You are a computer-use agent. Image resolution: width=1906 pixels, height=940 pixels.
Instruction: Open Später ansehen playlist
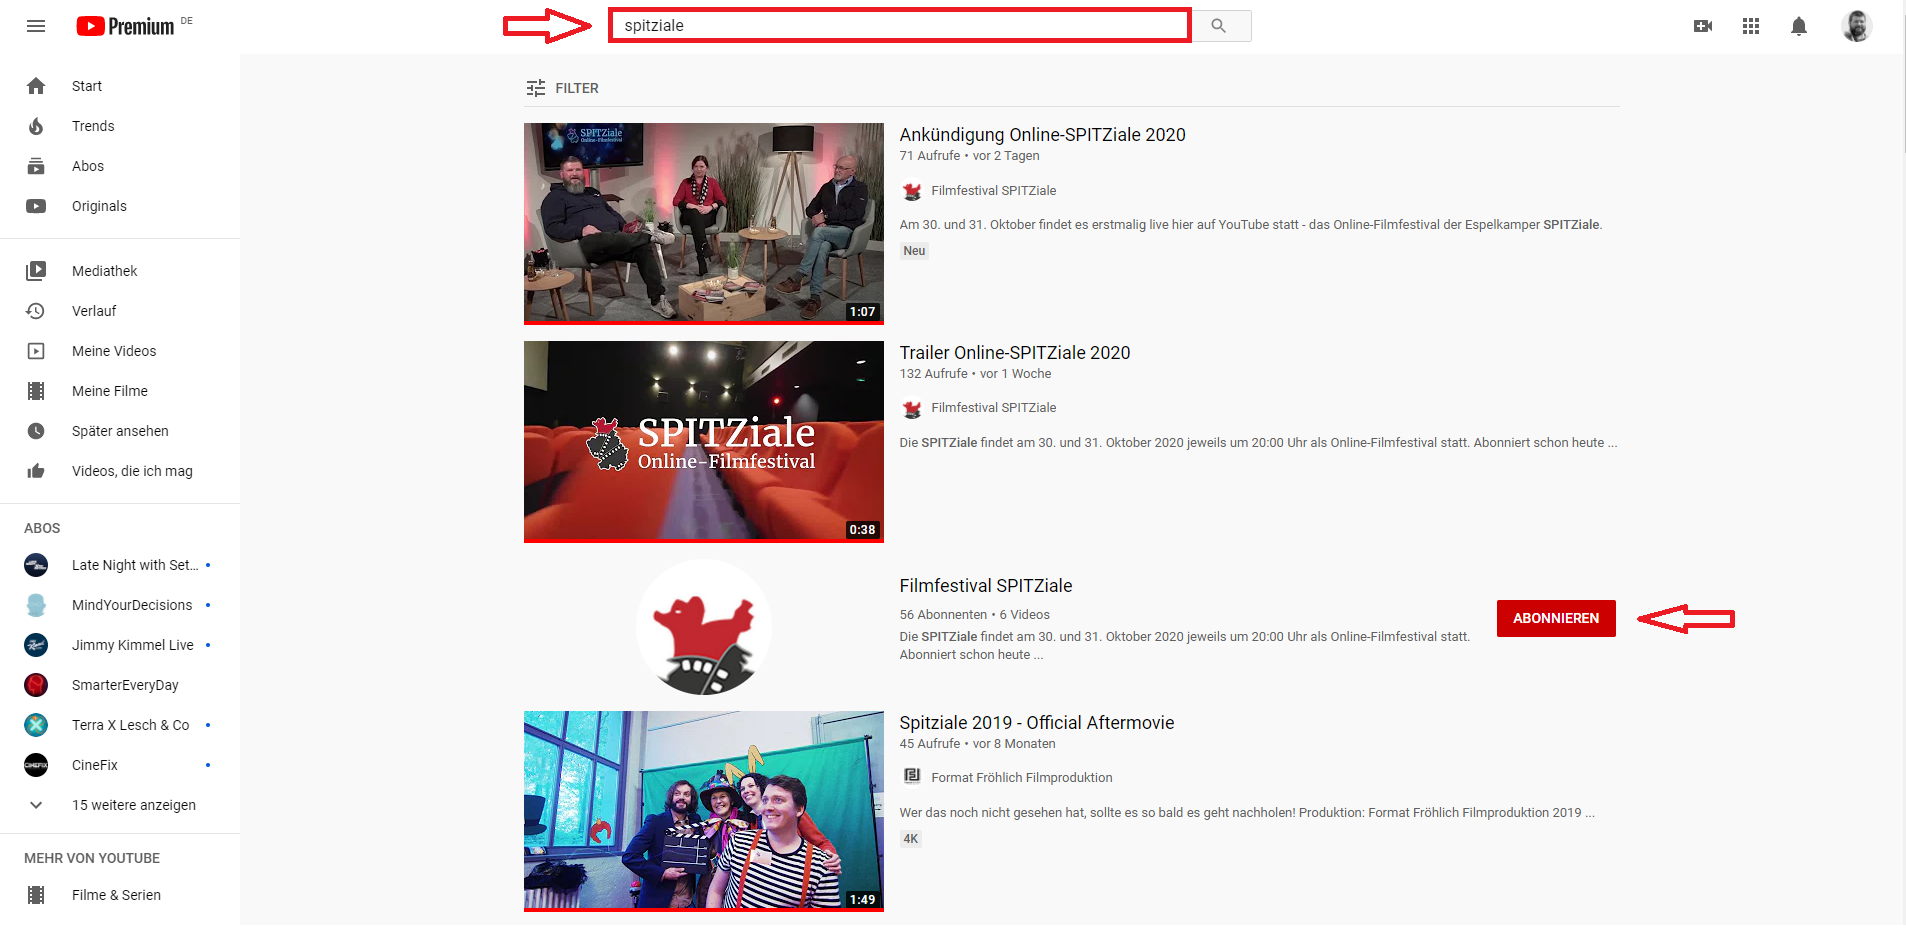120,431
